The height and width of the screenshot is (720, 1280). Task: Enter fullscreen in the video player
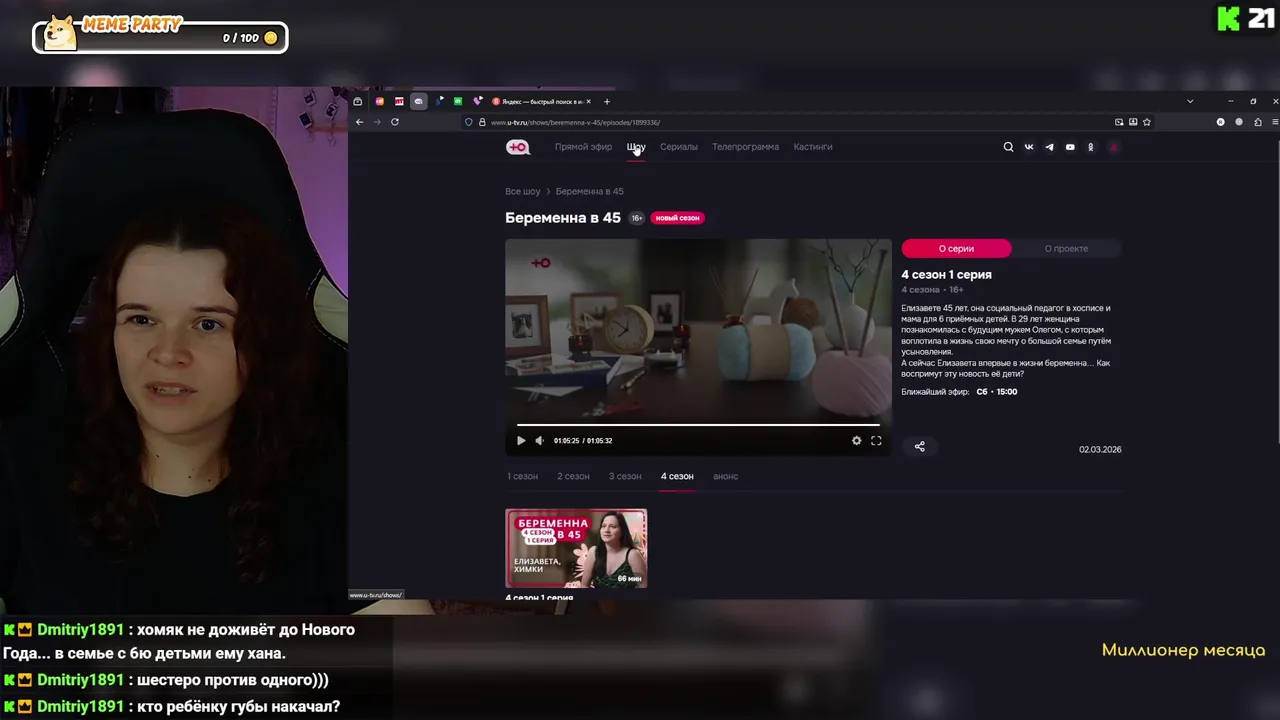coord(876,441)
